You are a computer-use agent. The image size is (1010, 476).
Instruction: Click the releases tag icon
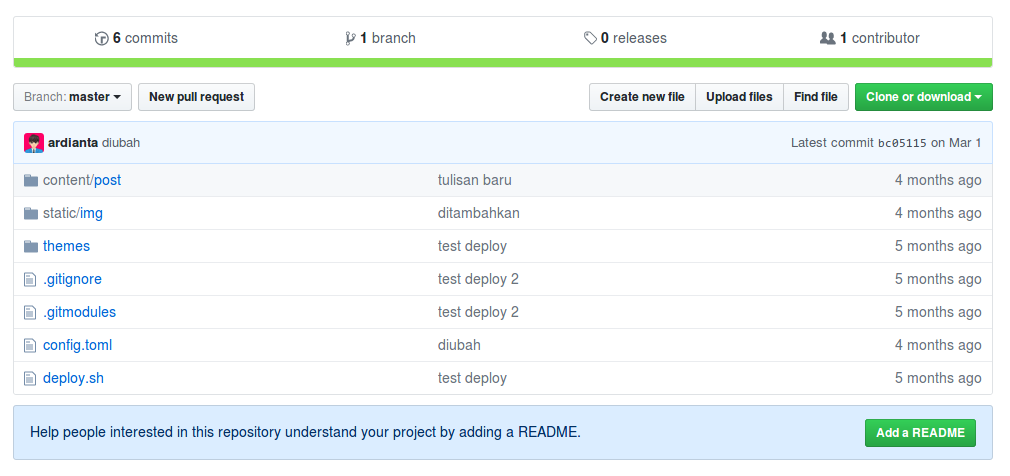[x=590, y=39]
